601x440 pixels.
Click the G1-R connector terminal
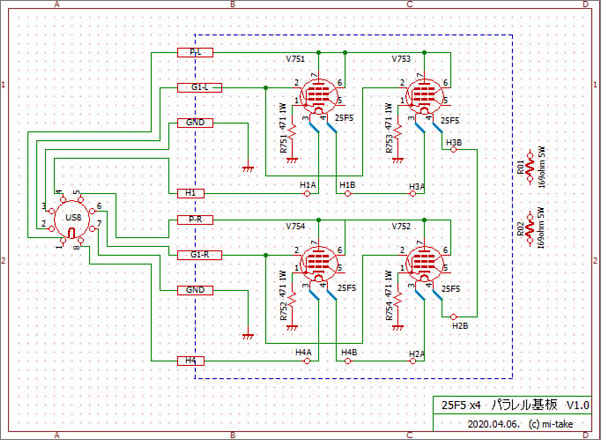click(198, 255)
